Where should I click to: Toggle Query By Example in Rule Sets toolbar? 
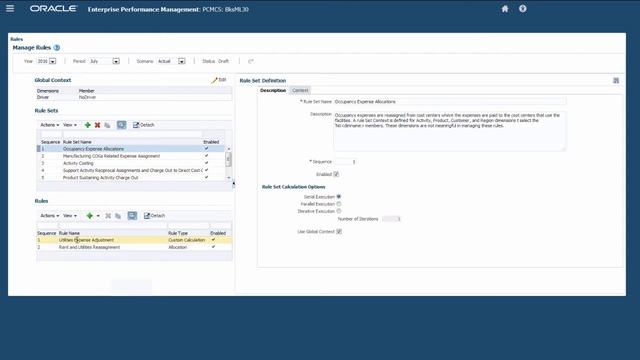(x=121, y=125)
